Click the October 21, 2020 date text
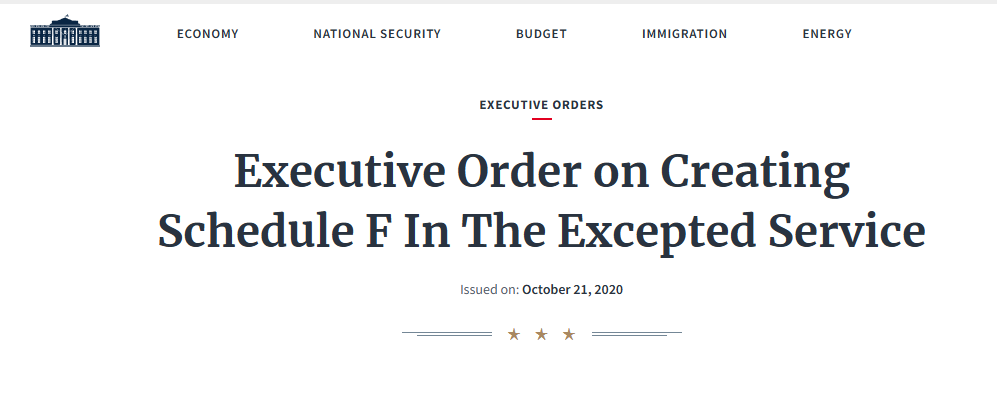The height and width of the screenshot is (401, 997). click(x=572, y=290)
